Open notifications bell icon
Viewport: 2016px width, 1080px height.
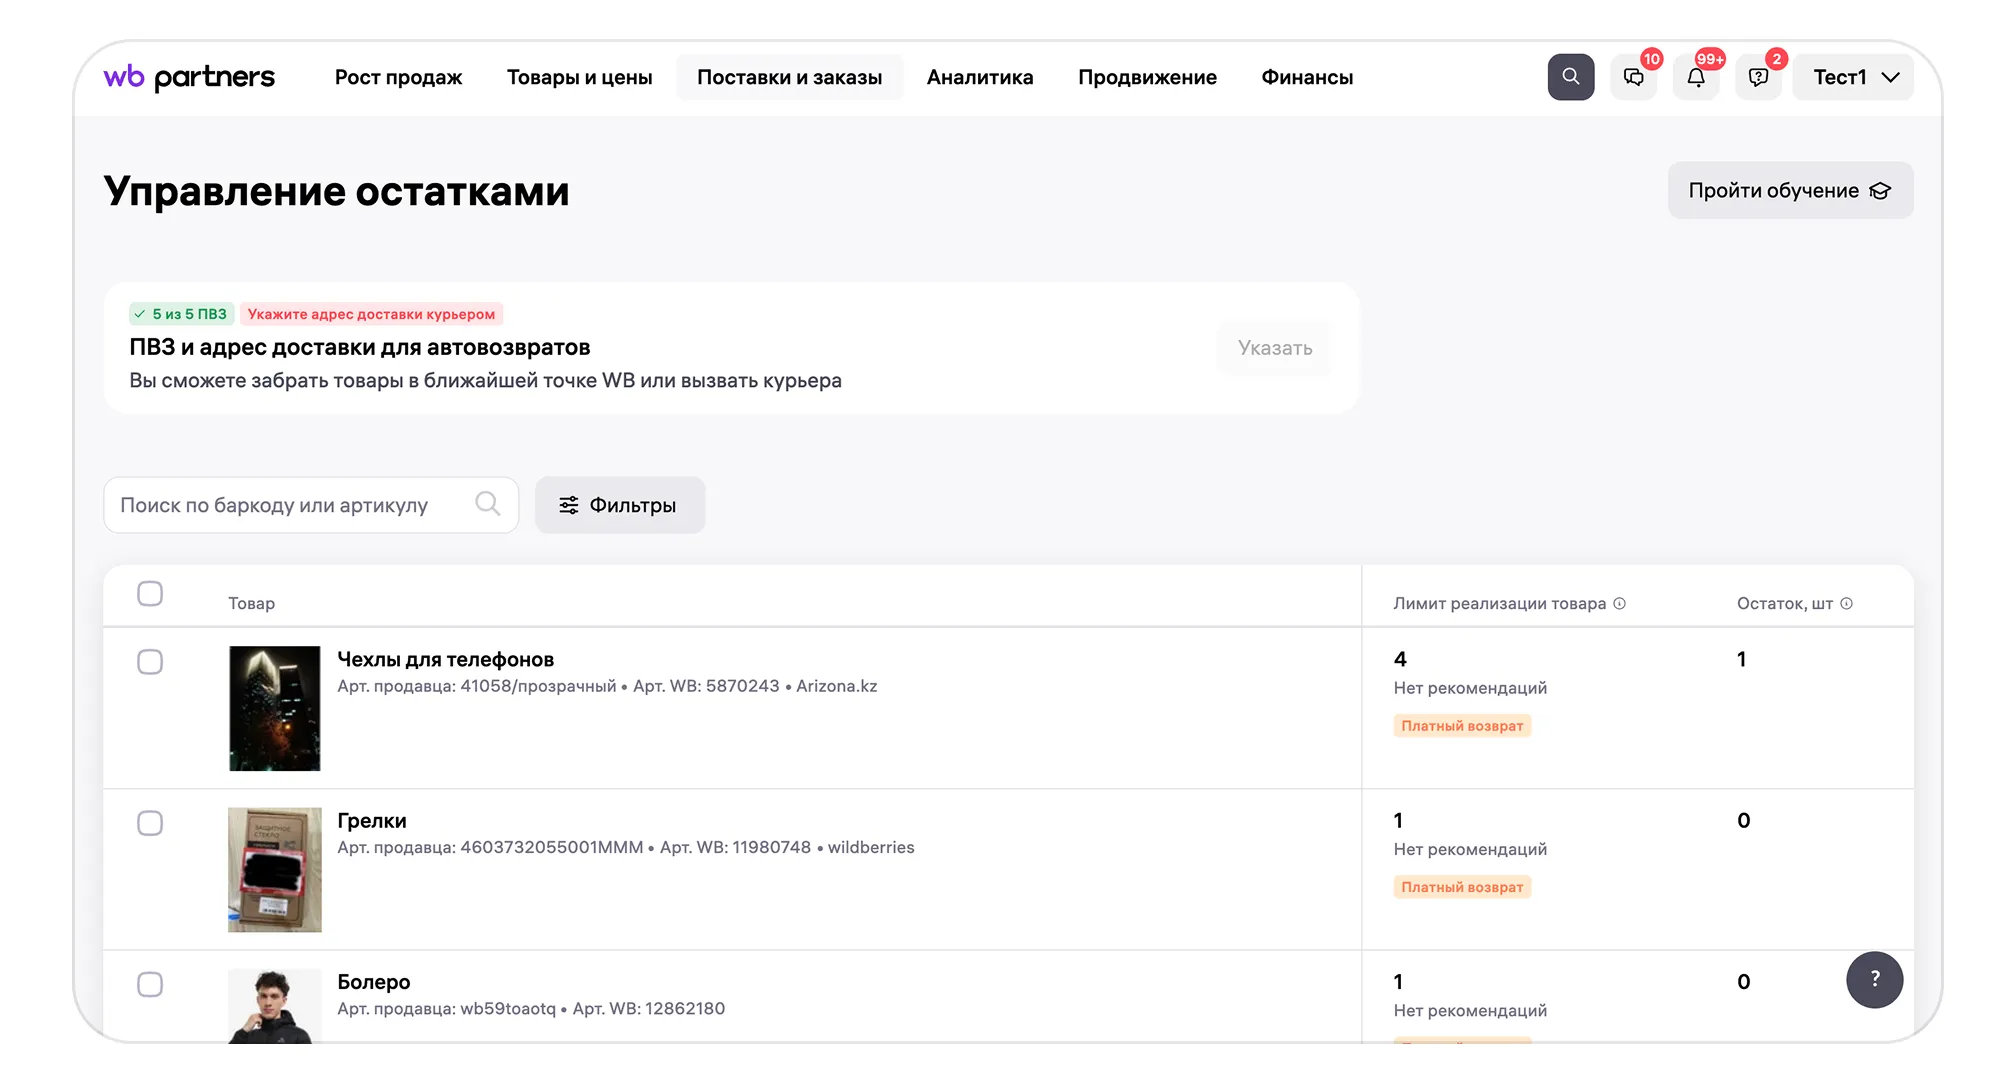coord(1696,78)
